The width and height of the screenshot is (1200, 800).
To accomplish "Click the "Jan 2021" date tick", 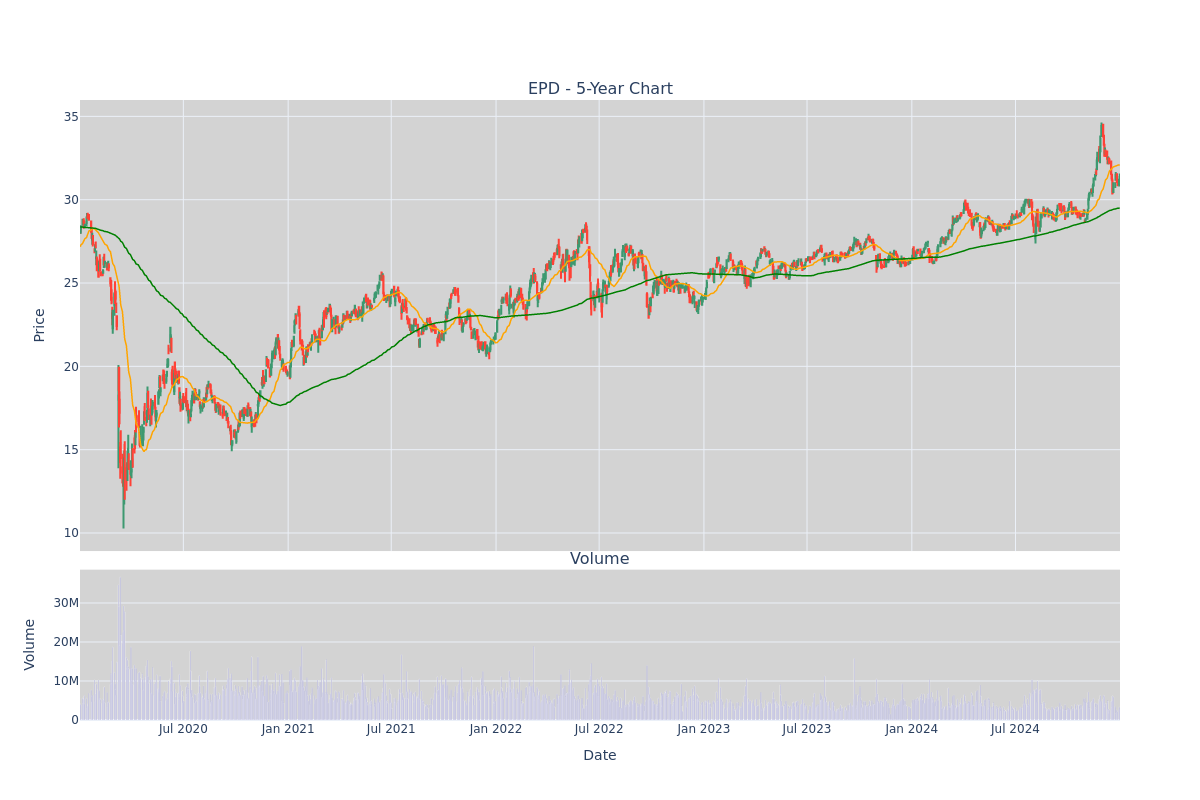I will (288, 729).
